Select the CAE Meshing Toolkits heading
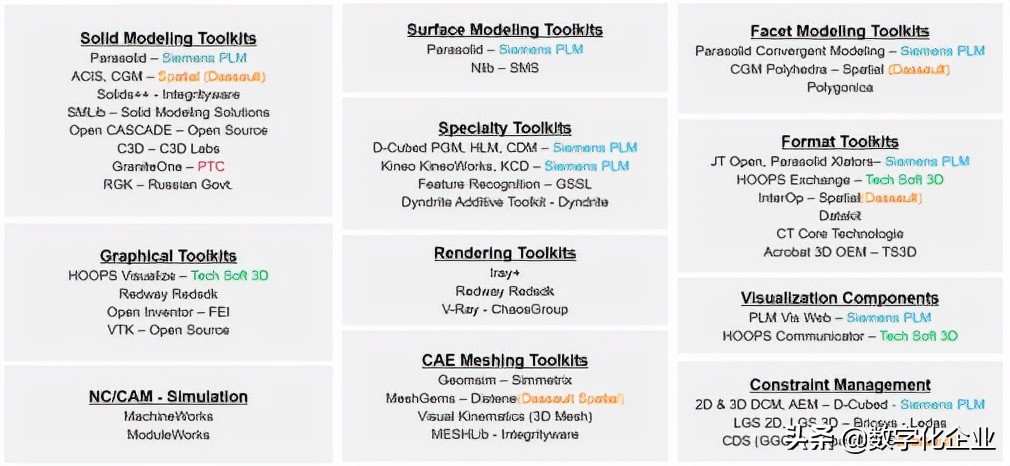Screen dimensions: 1010x466 [505, 360]
